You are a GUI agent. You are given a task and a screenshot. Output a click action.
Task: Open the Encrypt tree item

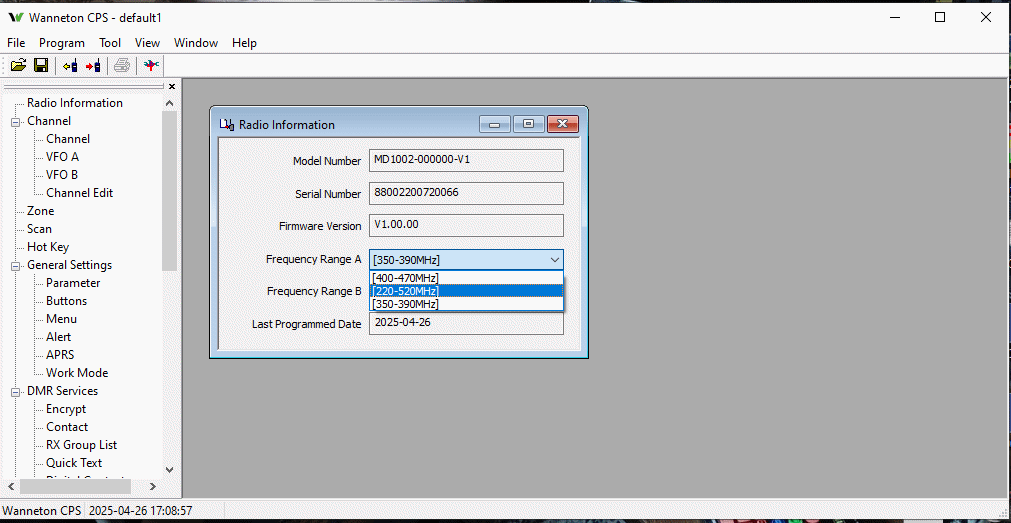click(66, 410)
